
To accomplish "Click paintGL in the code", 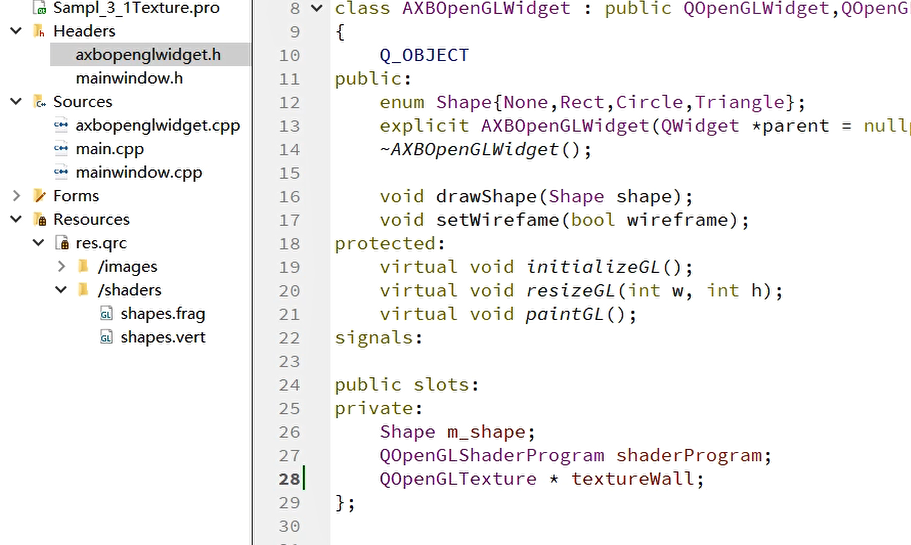I will [x=565, y=314].
